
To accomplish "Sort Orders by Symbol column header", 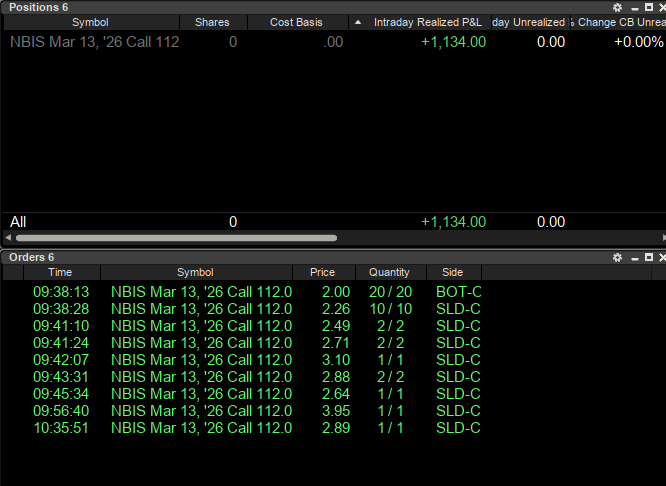I will [x=195, y=272].
